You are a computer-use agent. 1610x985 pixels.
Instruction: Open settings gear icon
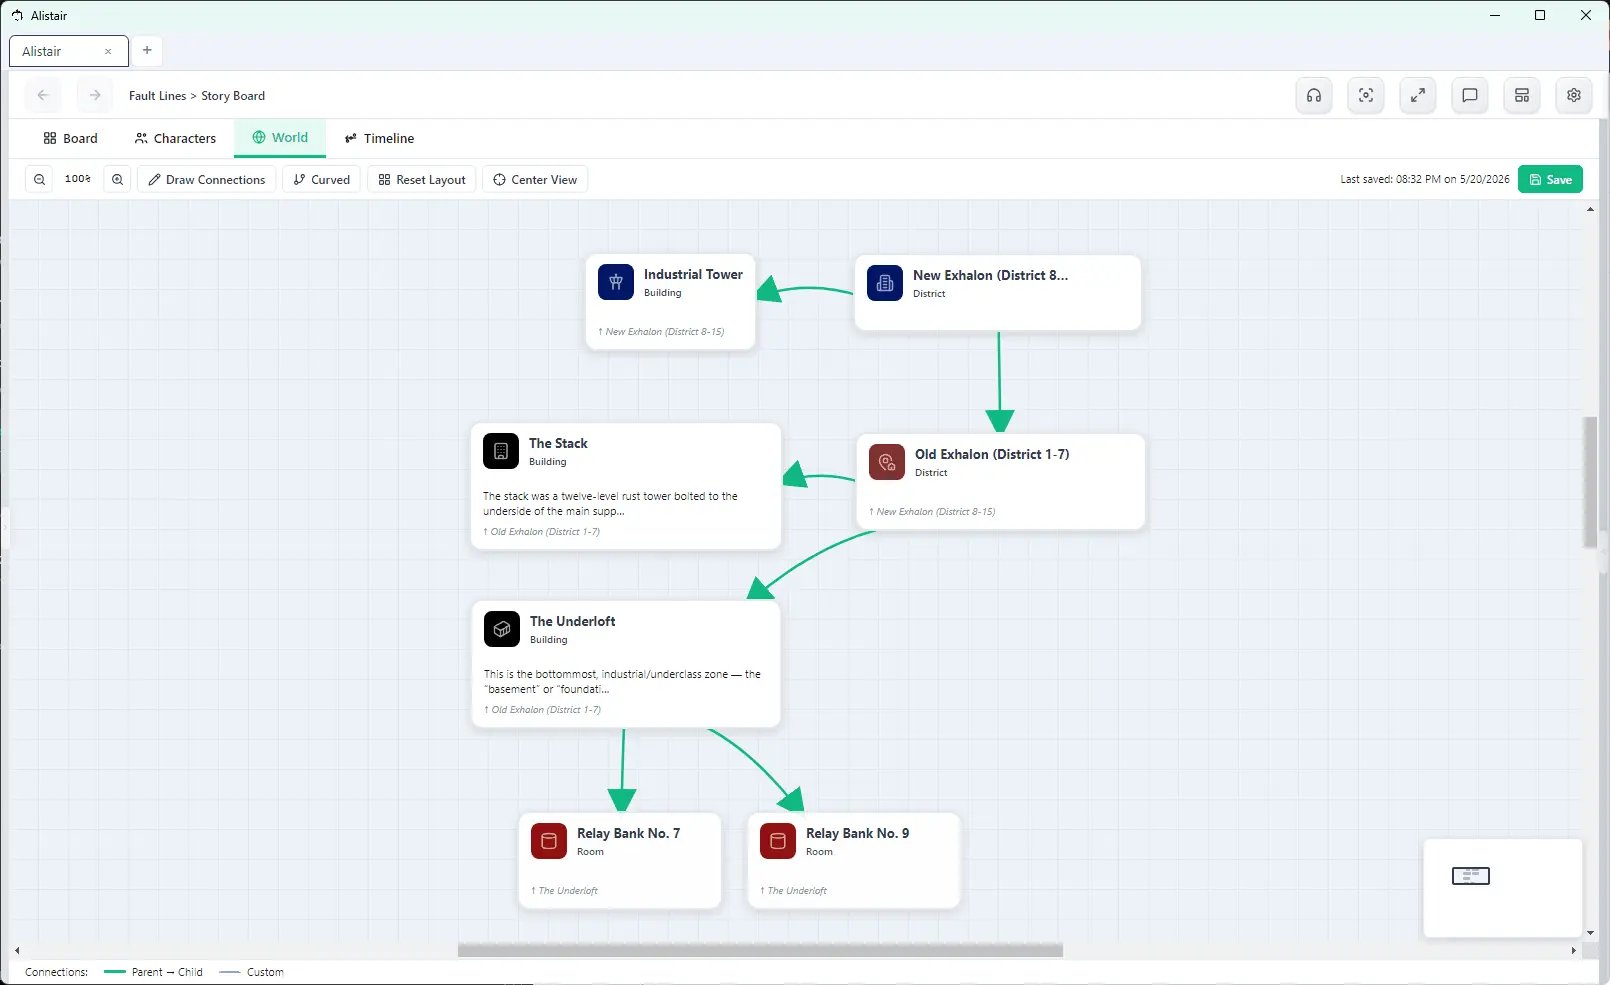1574,96
